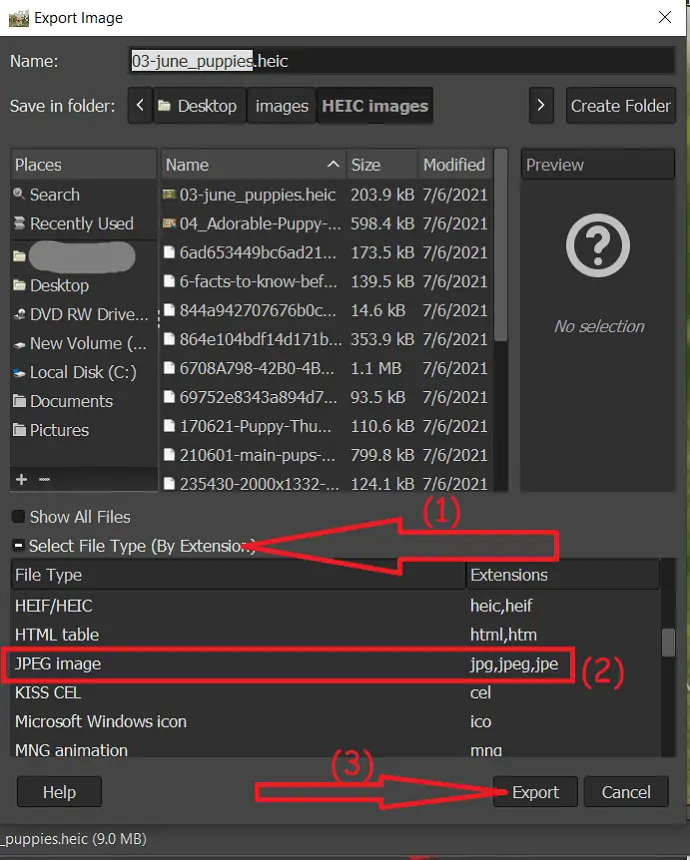Collapse Select File Type (By Extension)
This screenshot has width=690, height=860.
pos(18,545)
